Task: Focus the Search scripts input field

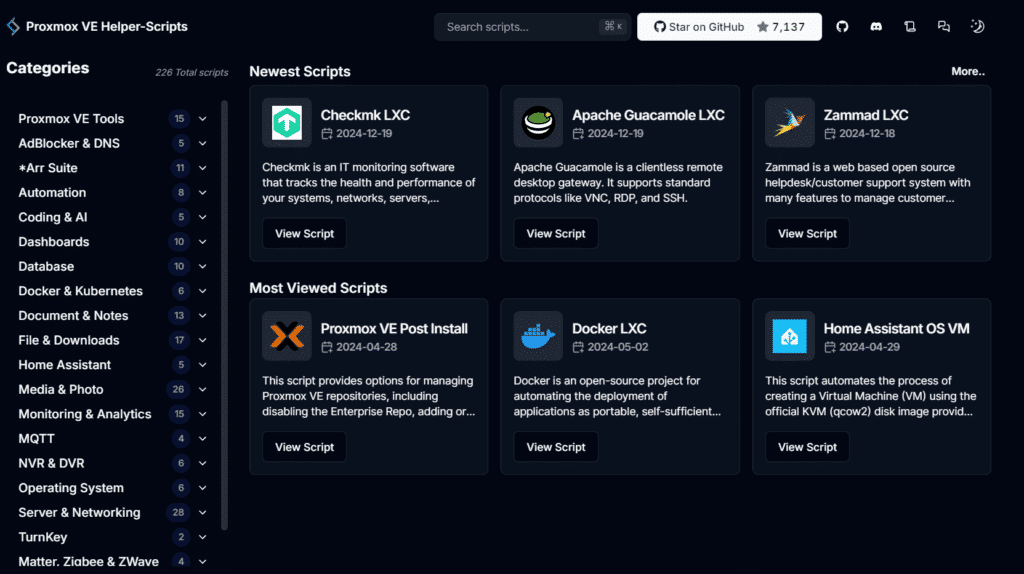Action: coord(532,27)
